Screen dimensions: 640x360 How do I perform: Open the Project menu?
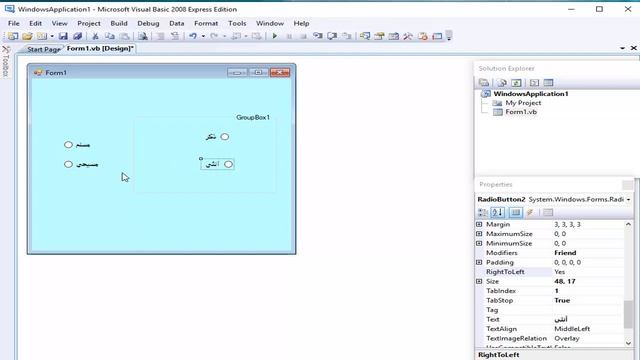click(x=89, y=23)
